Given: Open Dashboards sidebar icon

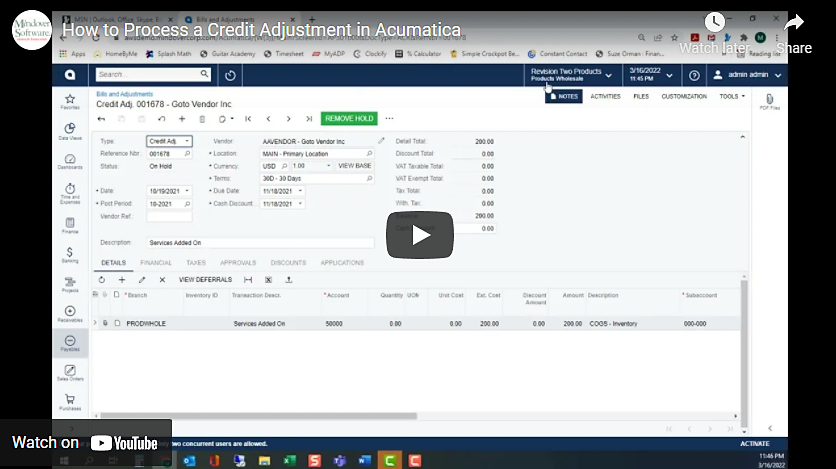Looking at the screenshot, I should [70, 161].
